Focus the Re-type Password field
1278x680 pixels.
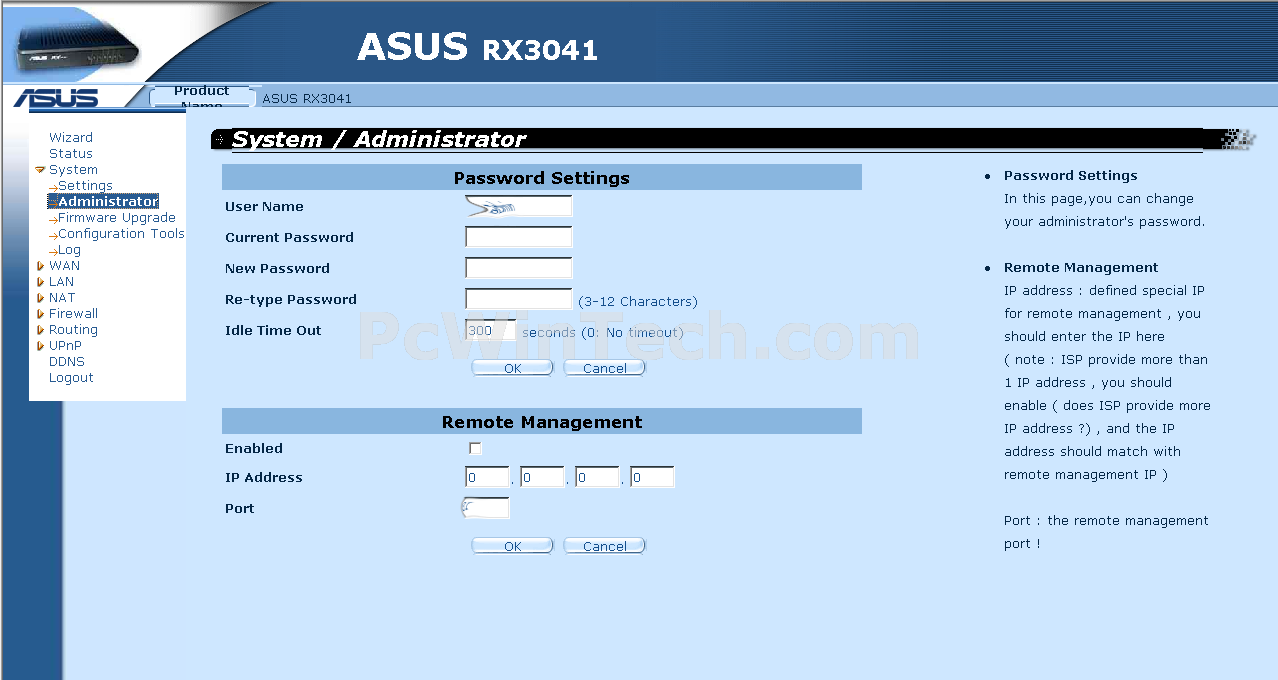point(519,299)
